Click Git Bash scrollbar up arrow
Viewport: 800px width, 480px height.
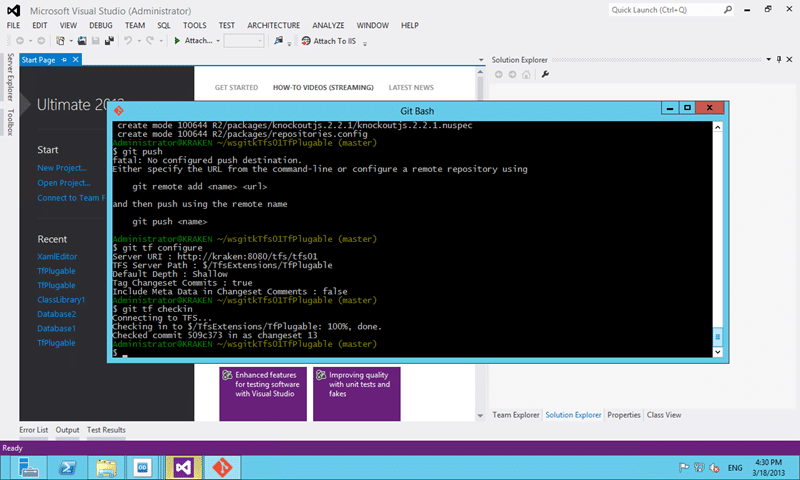click(x=717, y=127)
